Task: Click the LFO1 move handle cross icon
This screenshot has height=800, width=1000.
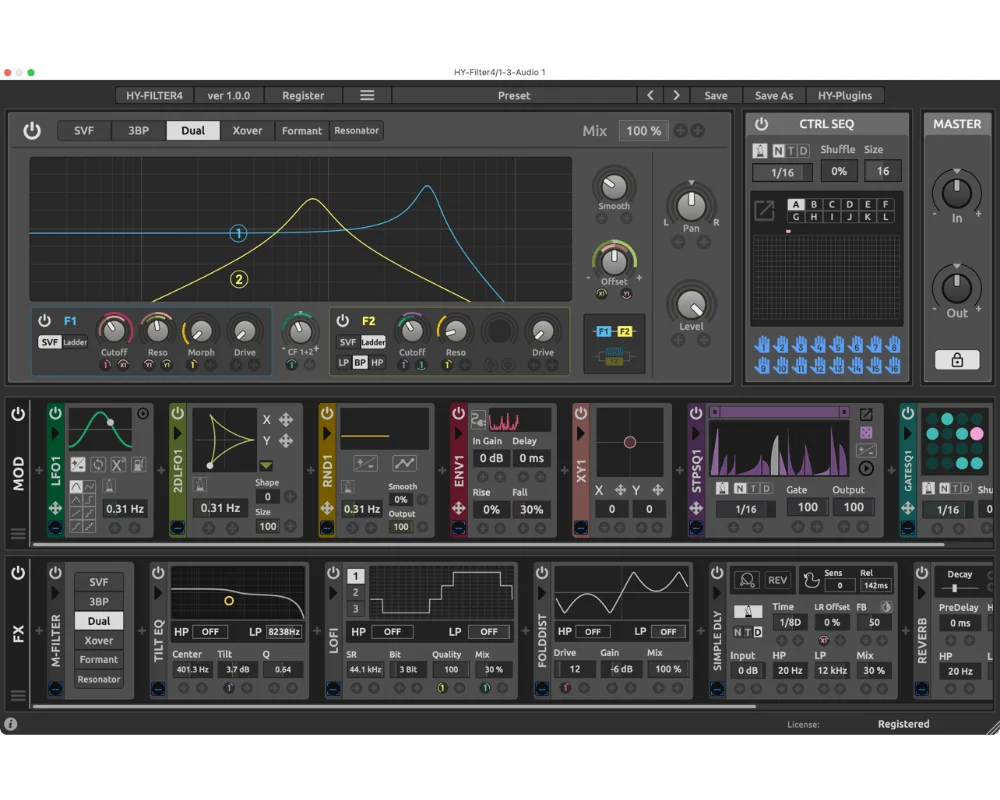Action: [x=55, y=508]
